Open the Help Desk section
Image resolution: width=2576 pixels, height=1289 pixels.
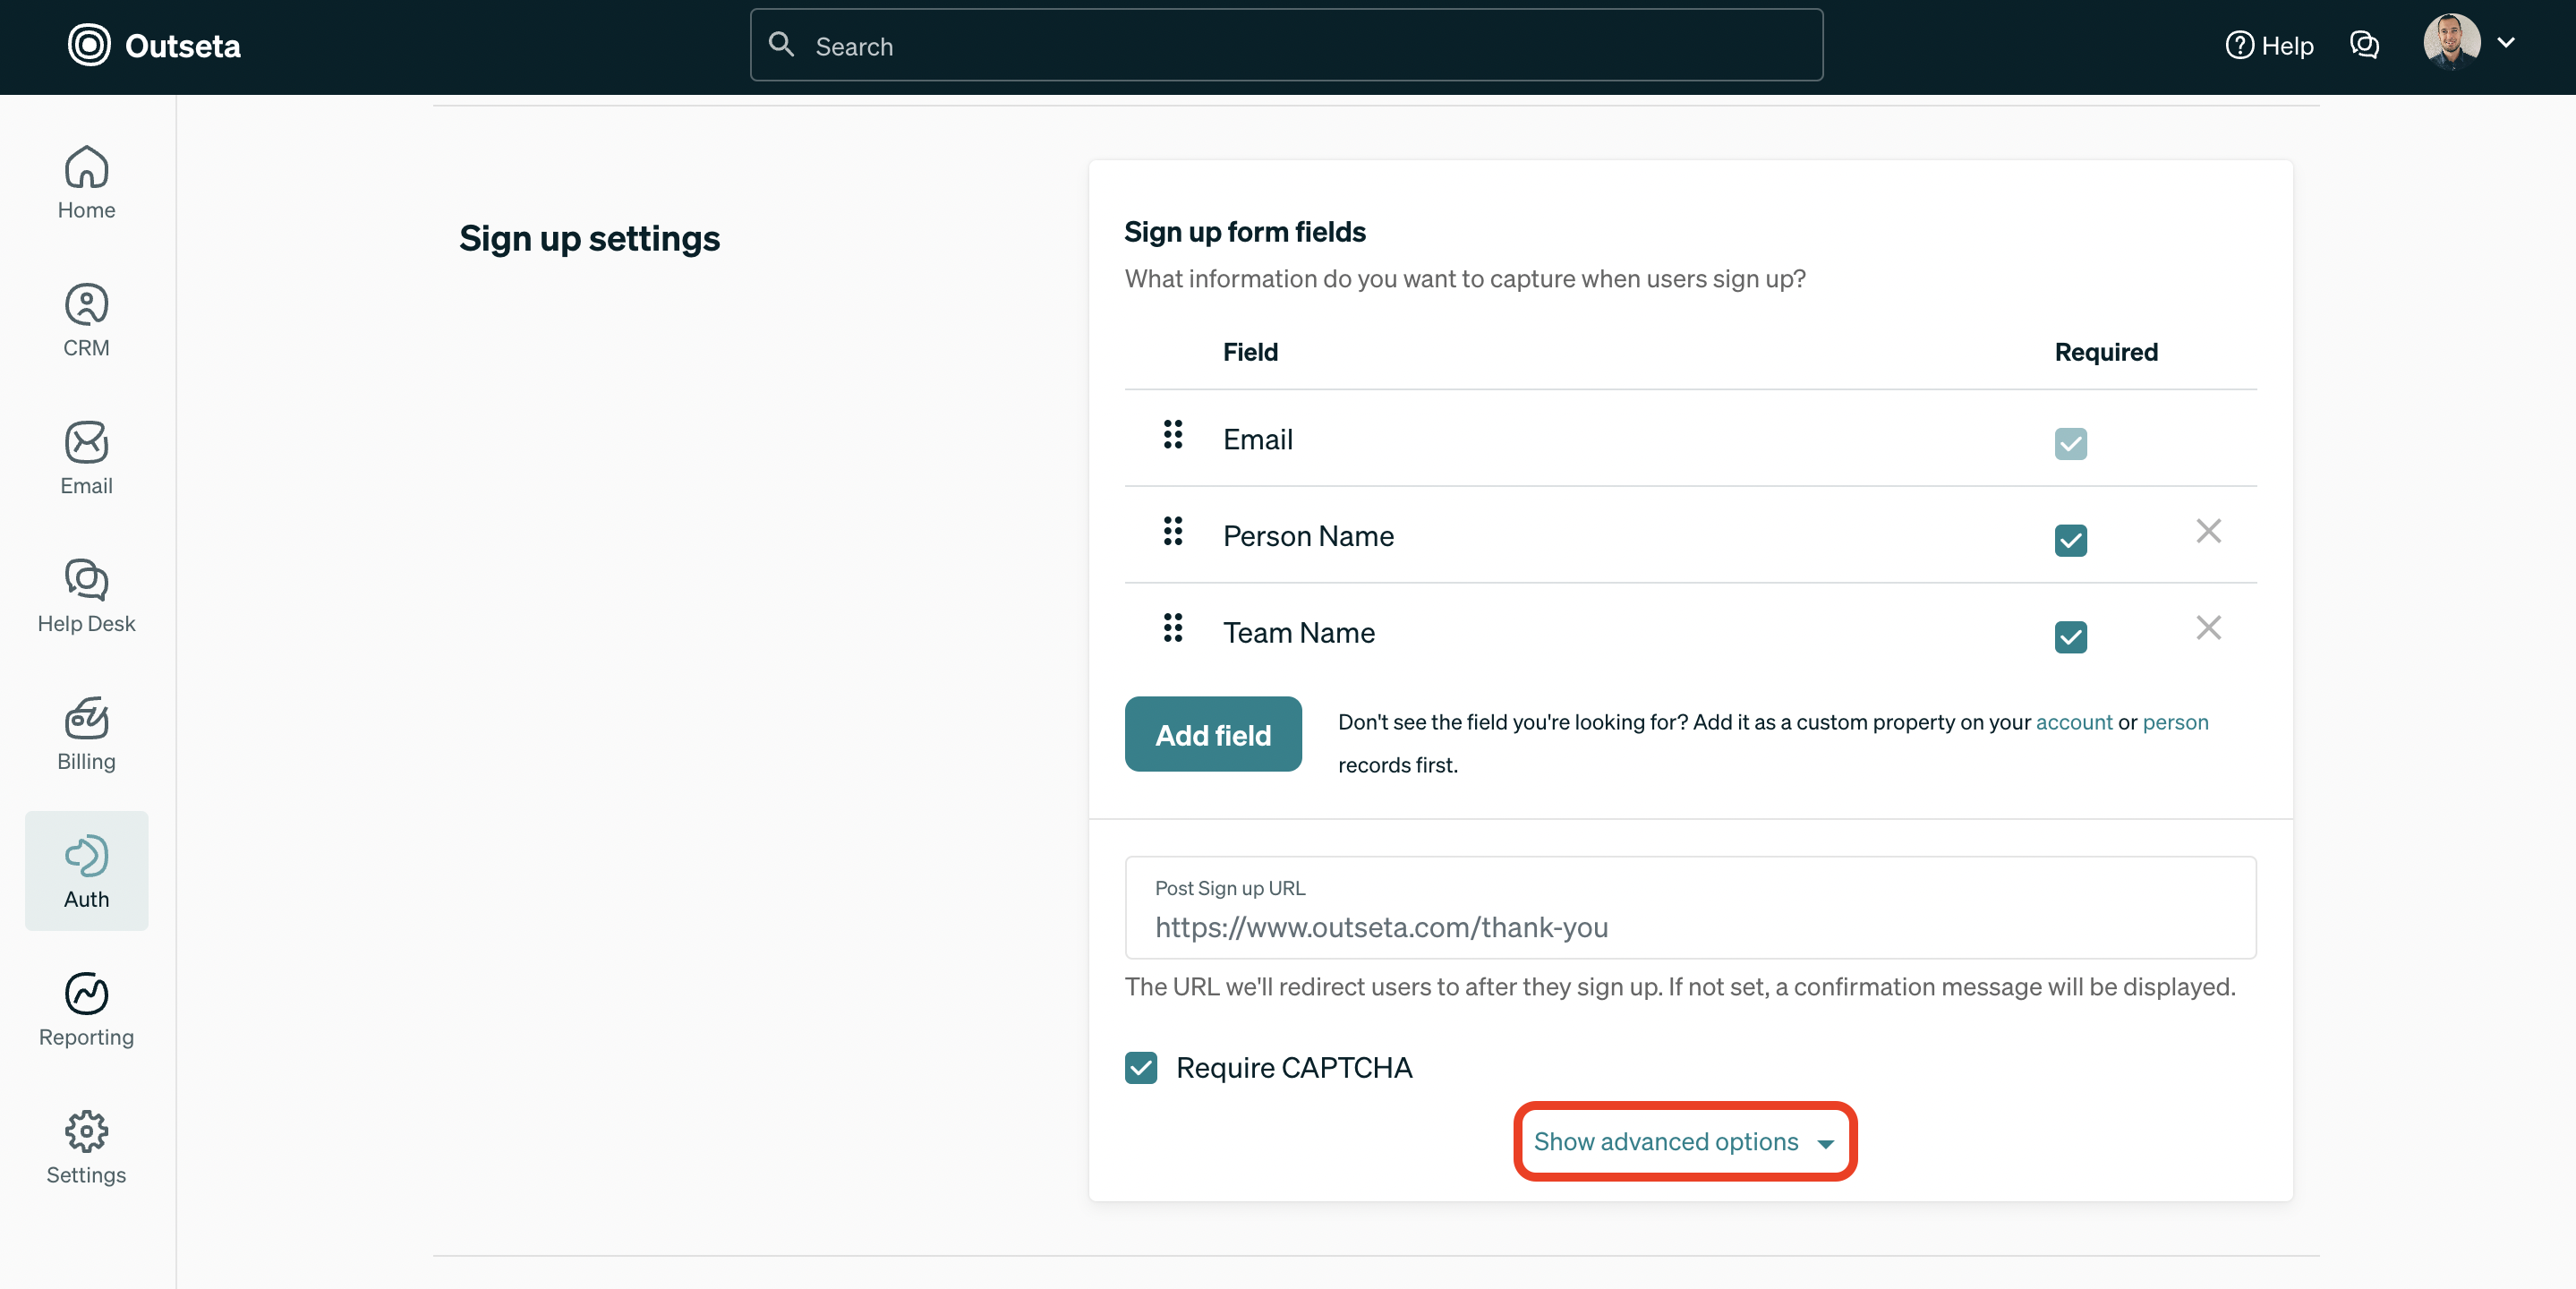[86, 596]
